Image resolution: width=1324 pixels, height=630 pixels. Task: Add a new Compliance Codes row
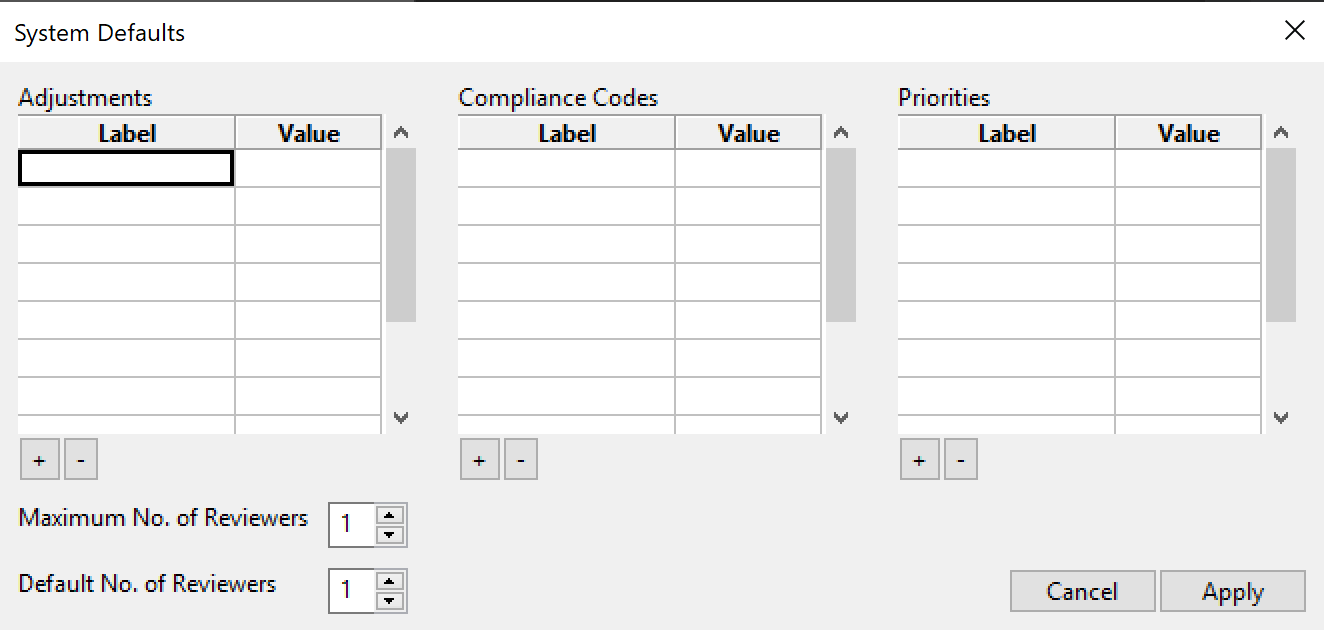[x=479, y=460]
